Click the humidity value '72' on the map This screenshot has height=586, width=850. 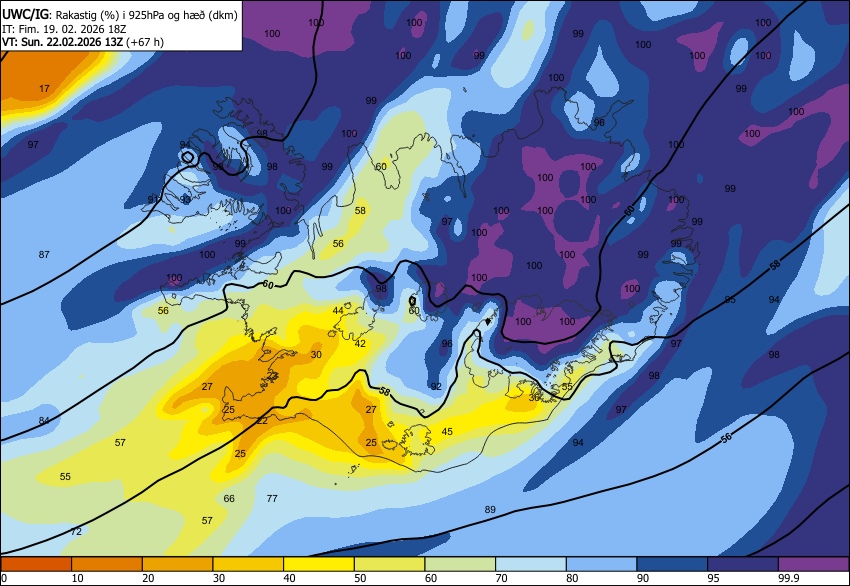point(76,531)
